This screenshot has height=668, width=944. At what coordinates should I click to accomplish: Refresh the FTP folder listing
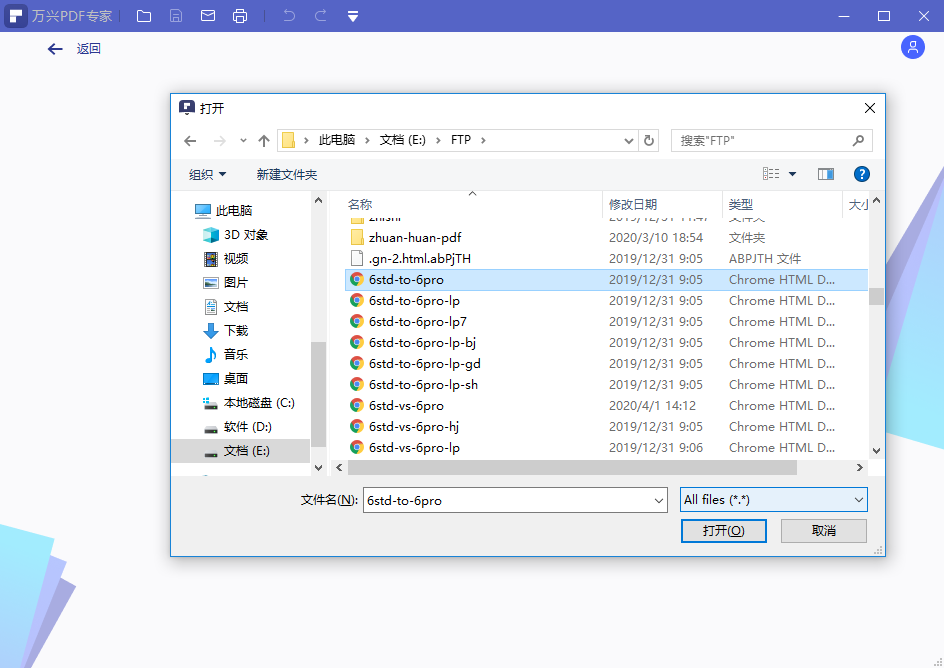[649, 141]
